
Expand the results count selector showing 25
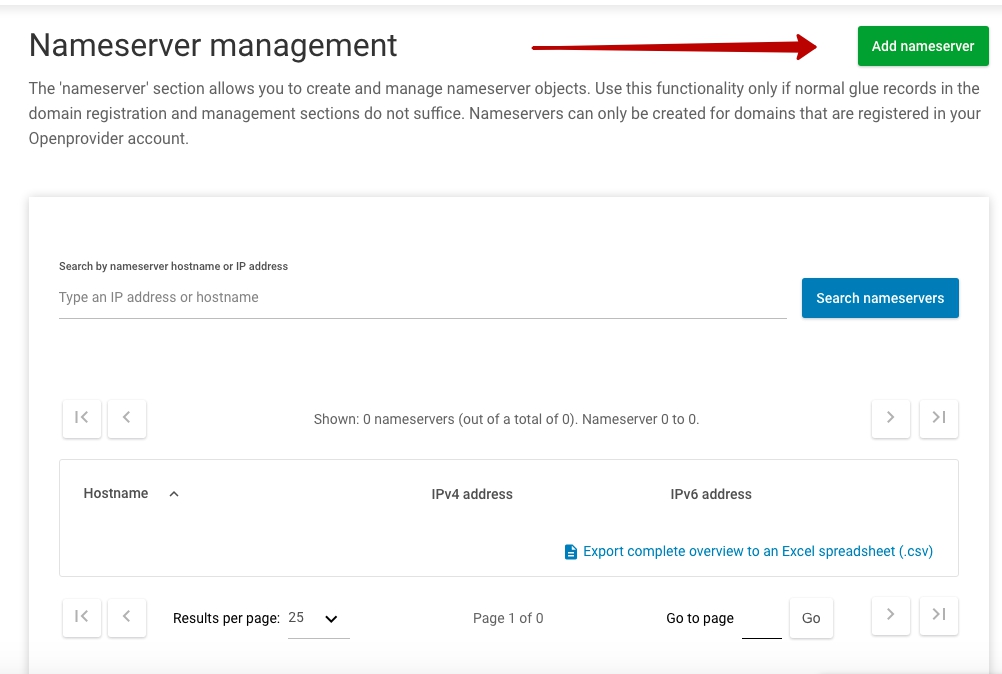point(317,617)
